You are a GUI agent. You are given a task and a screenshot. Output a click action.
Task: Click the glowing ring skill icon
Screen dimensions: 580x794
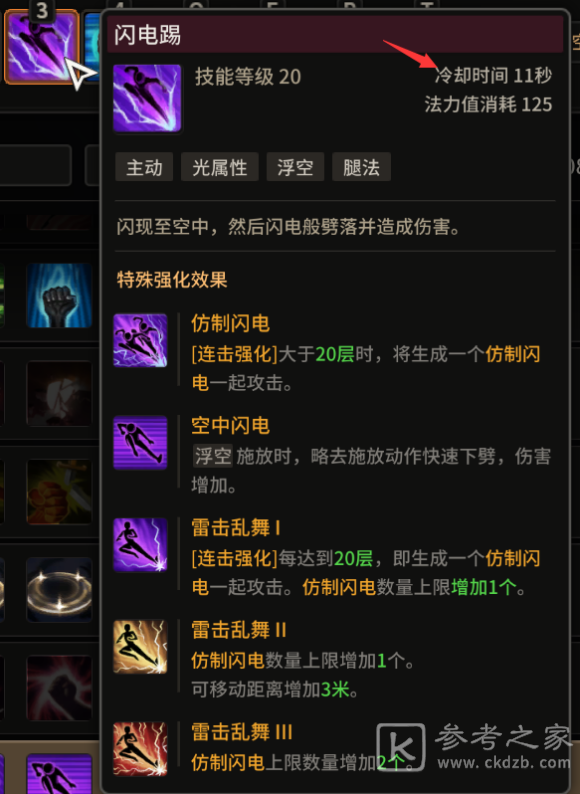(x=59, y=590)
